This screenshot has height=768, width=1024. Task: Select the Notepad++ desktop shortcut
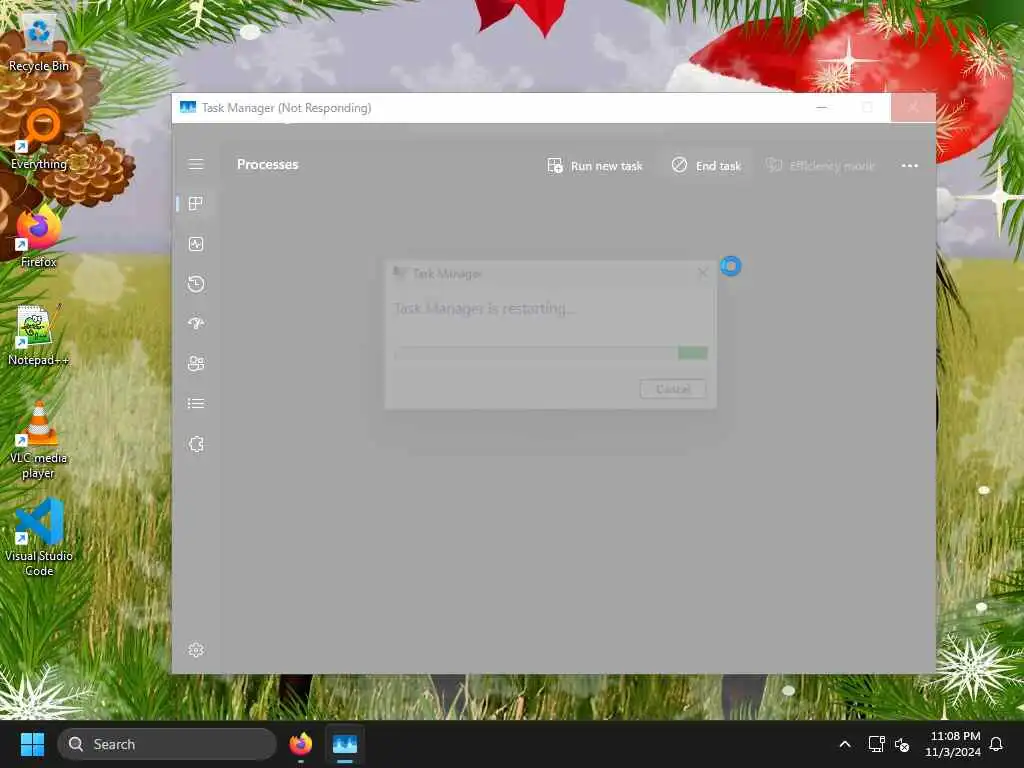pos(38,335)
